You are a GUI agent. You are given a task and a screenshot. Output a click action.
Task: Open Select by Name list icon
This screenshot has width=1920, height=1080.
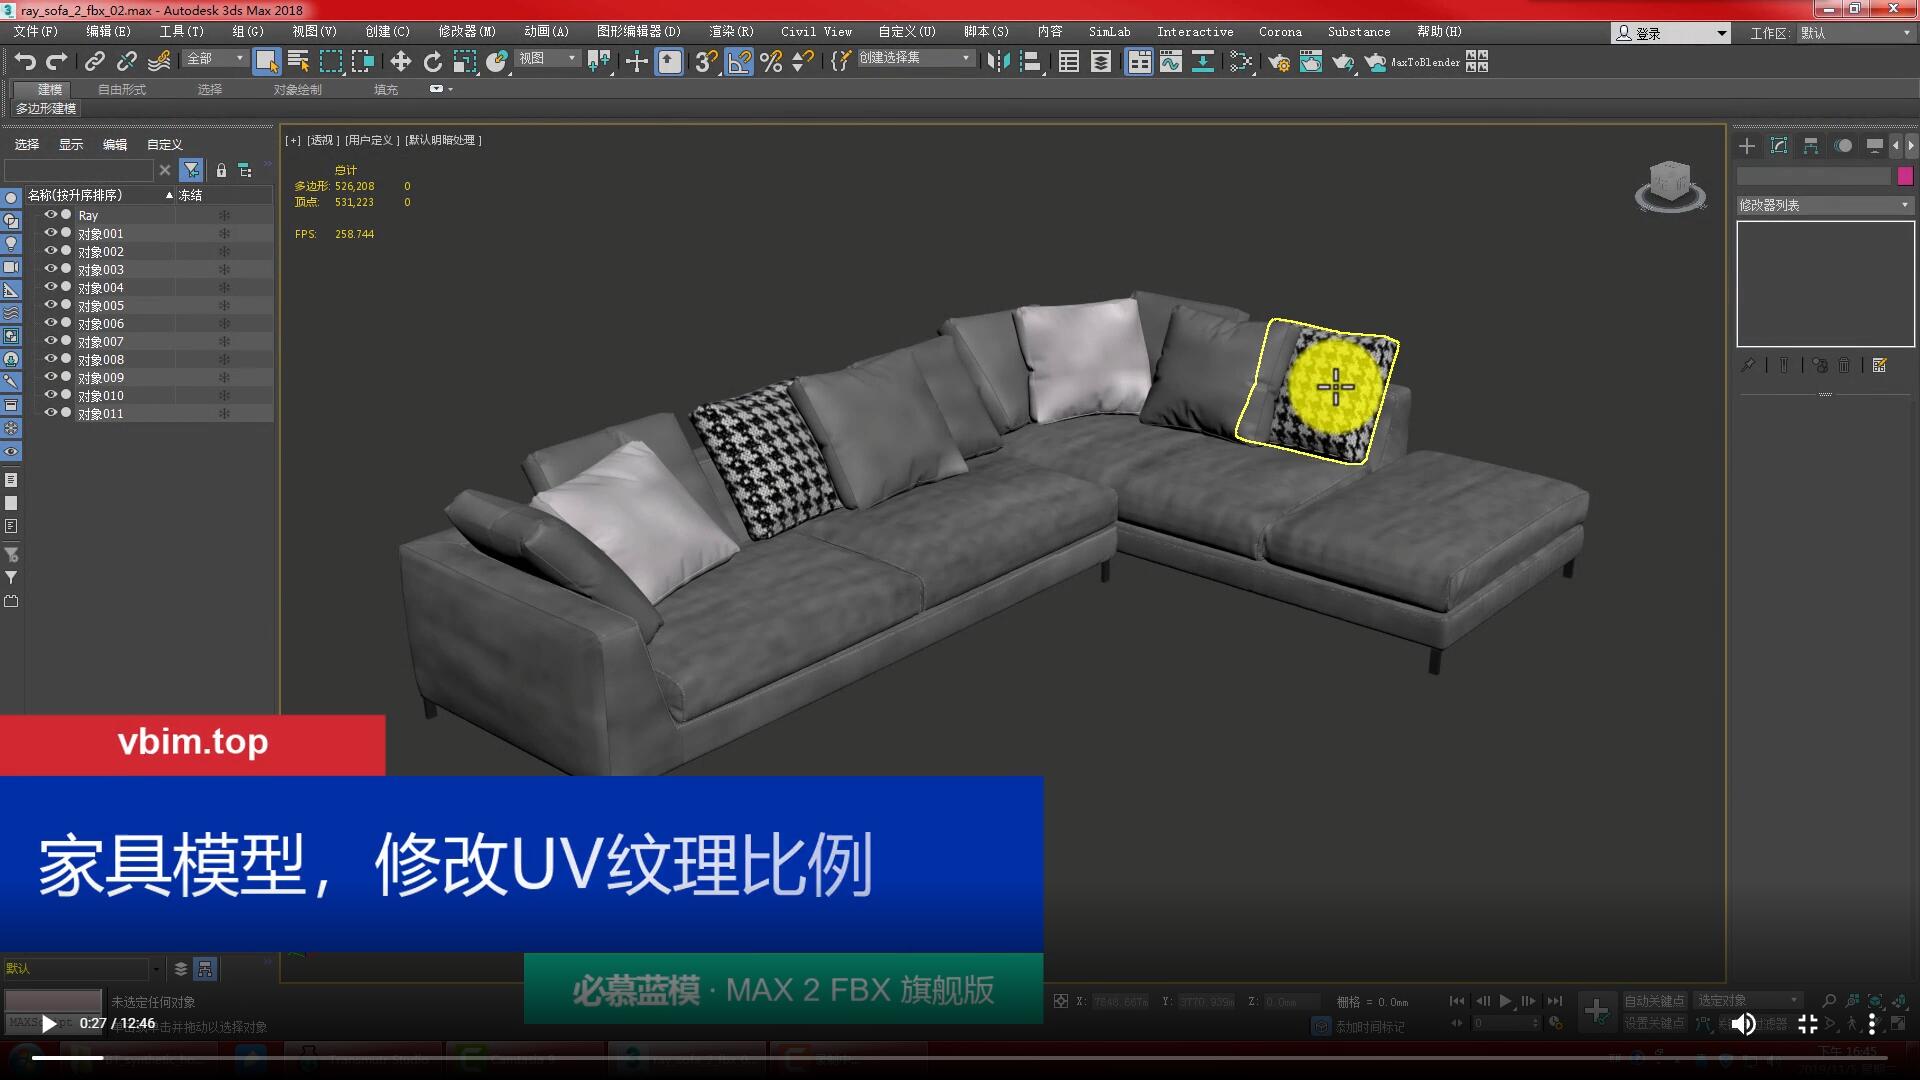click(298, 62)
